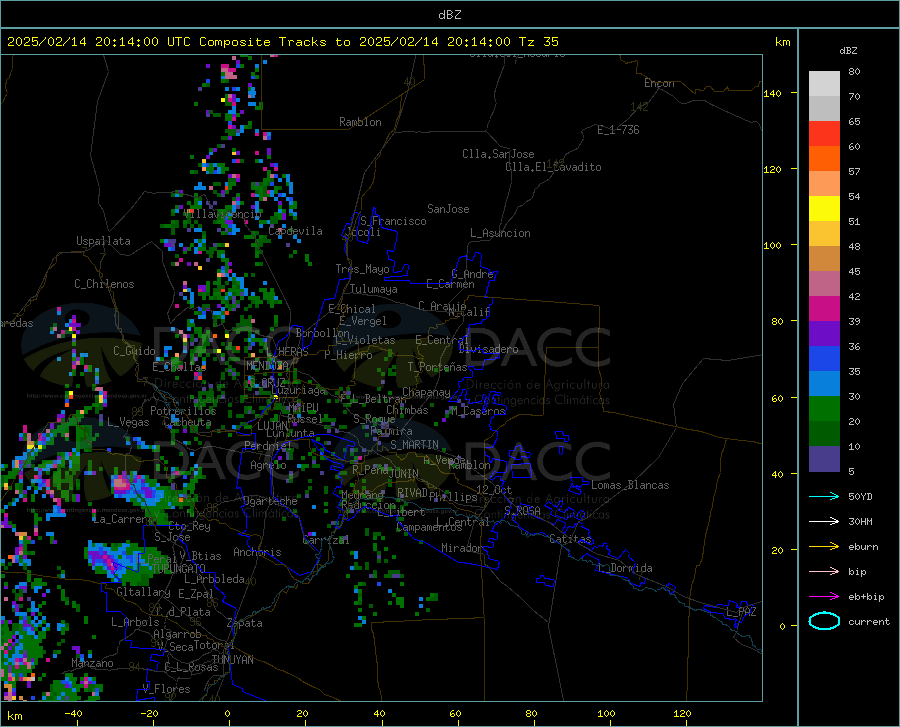Click the TUNUYAN map label
This screenshot has width=900, height=727.
[232, 659]
